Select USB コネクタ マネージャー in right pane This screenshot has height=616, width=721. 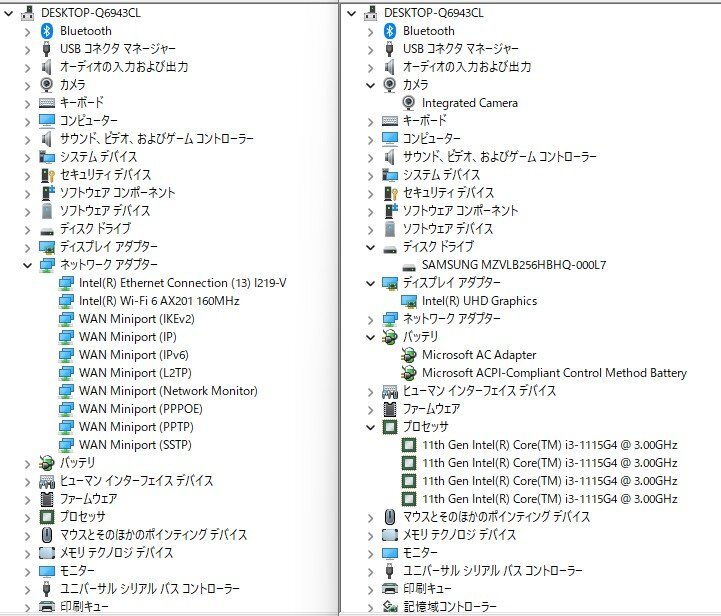coord(461,49)
